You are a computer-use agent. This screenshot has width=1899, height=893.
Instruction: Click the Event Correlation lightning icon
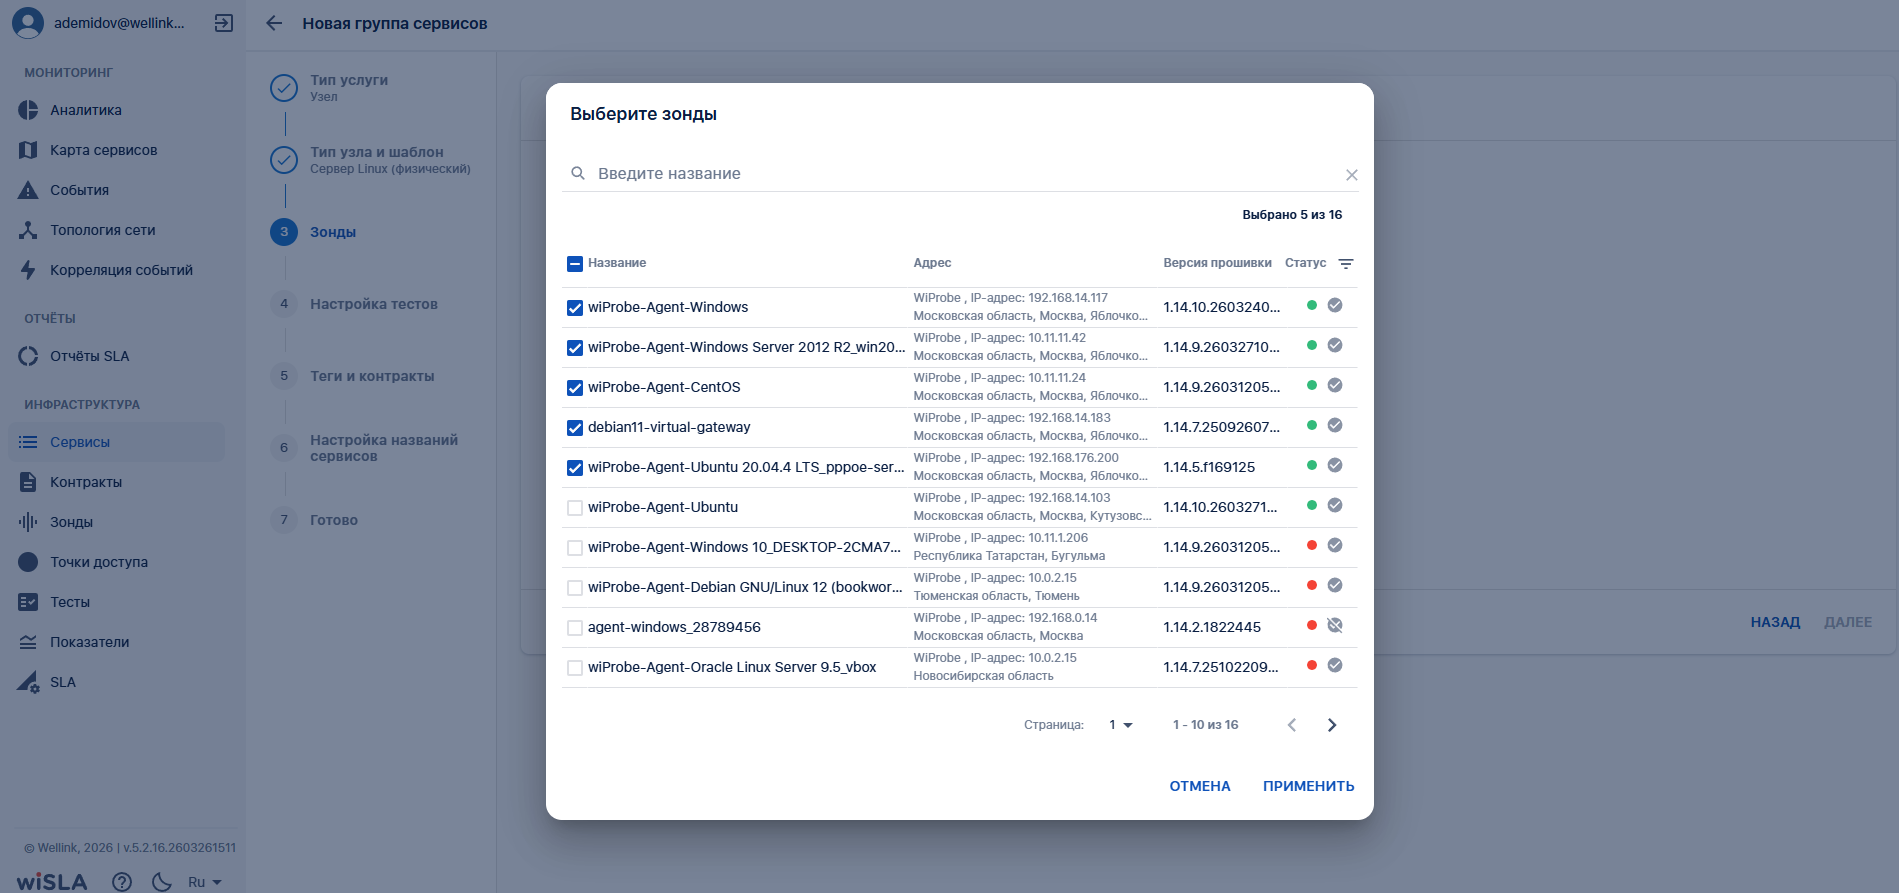click(28, 270)
